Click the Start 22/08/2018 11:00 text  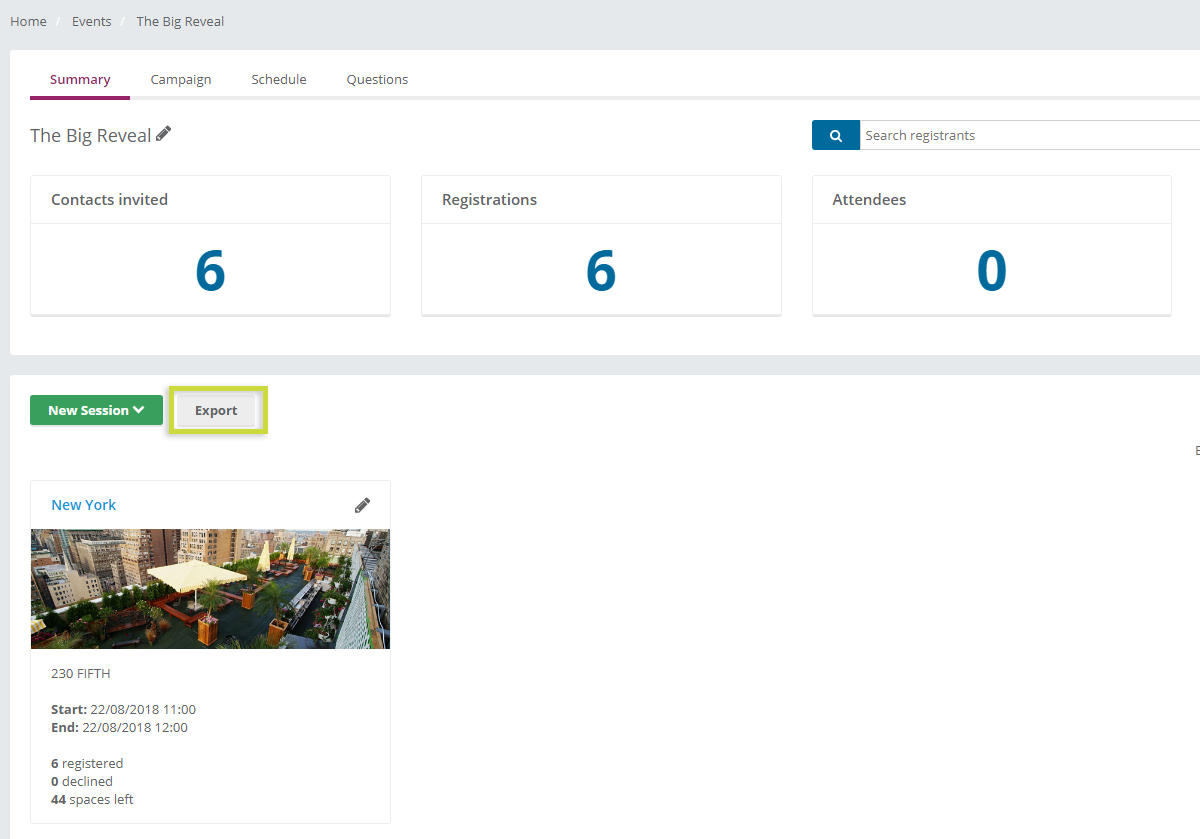123,709
